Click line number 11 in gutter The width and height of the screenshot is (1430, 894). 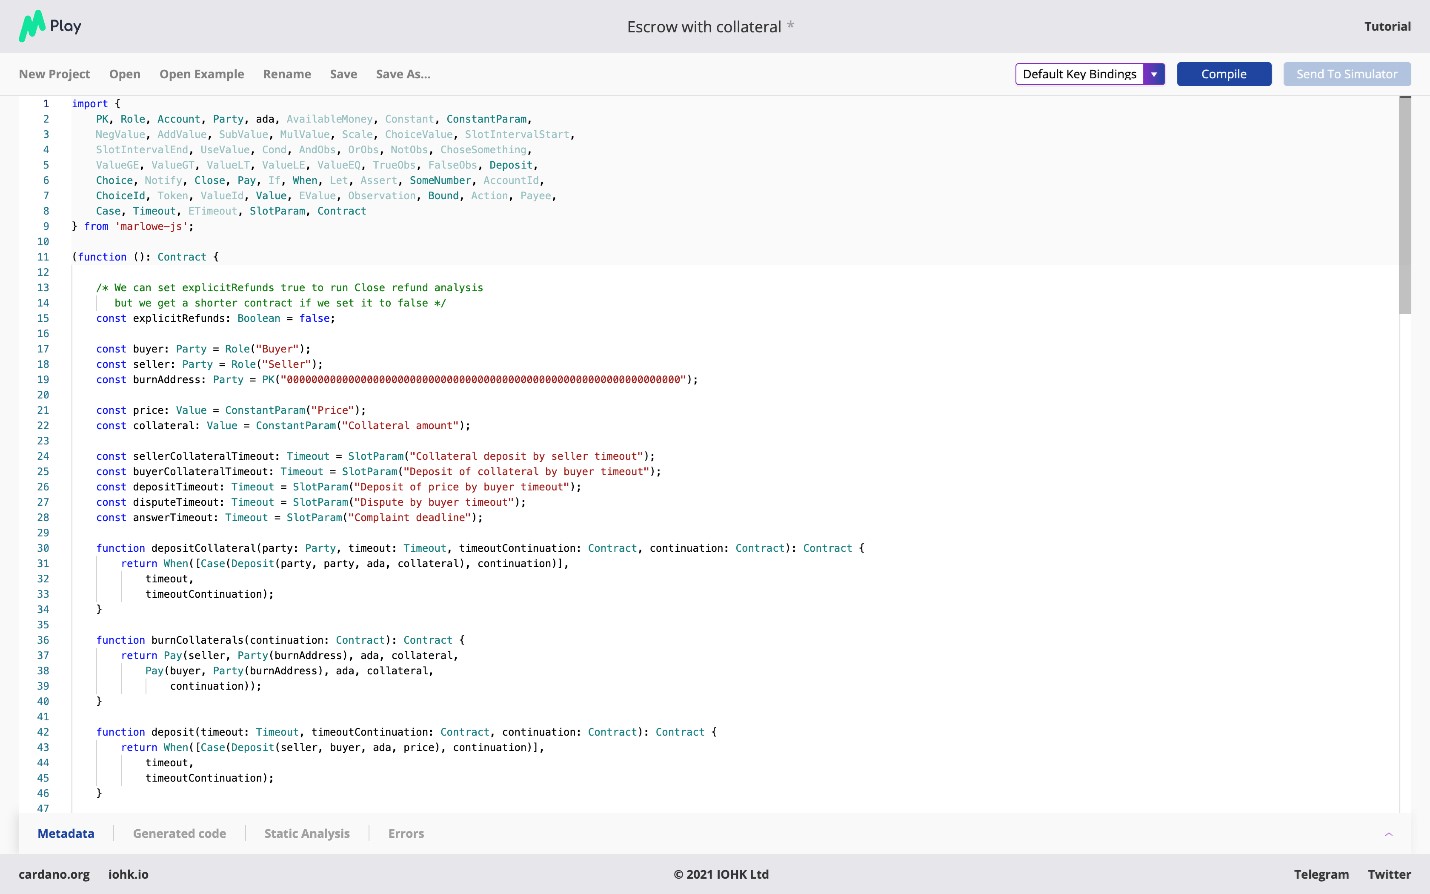pyautogui.click(x=43, y=257)
